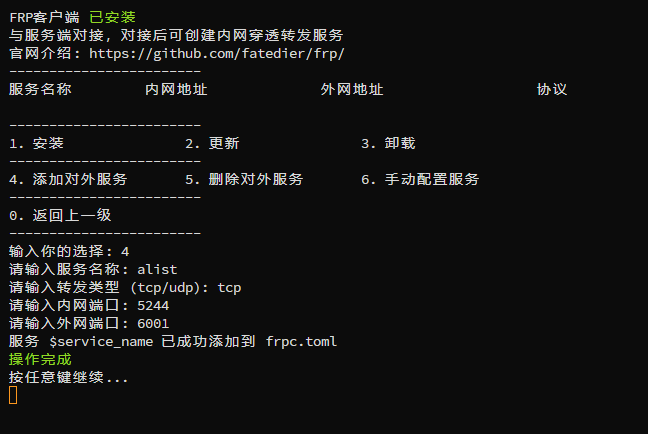Choose menu option 3. 卸载

[x=388, y=143]
